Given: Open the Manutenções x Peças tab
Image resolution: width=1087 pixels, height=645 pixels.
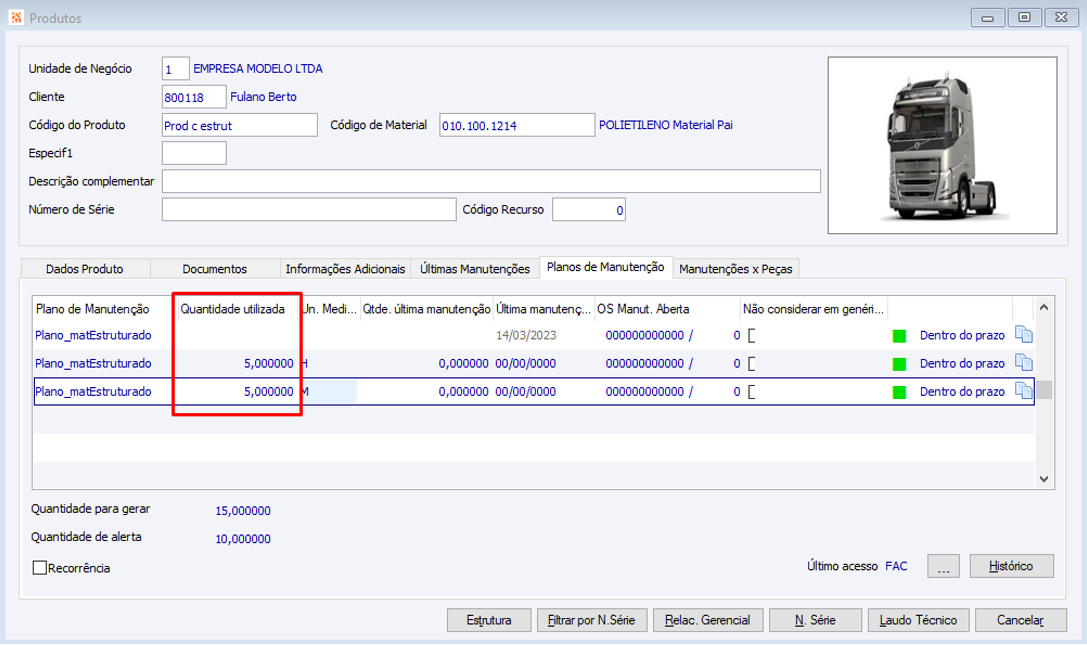Looking at the screenshot, I should pos(736,268).
